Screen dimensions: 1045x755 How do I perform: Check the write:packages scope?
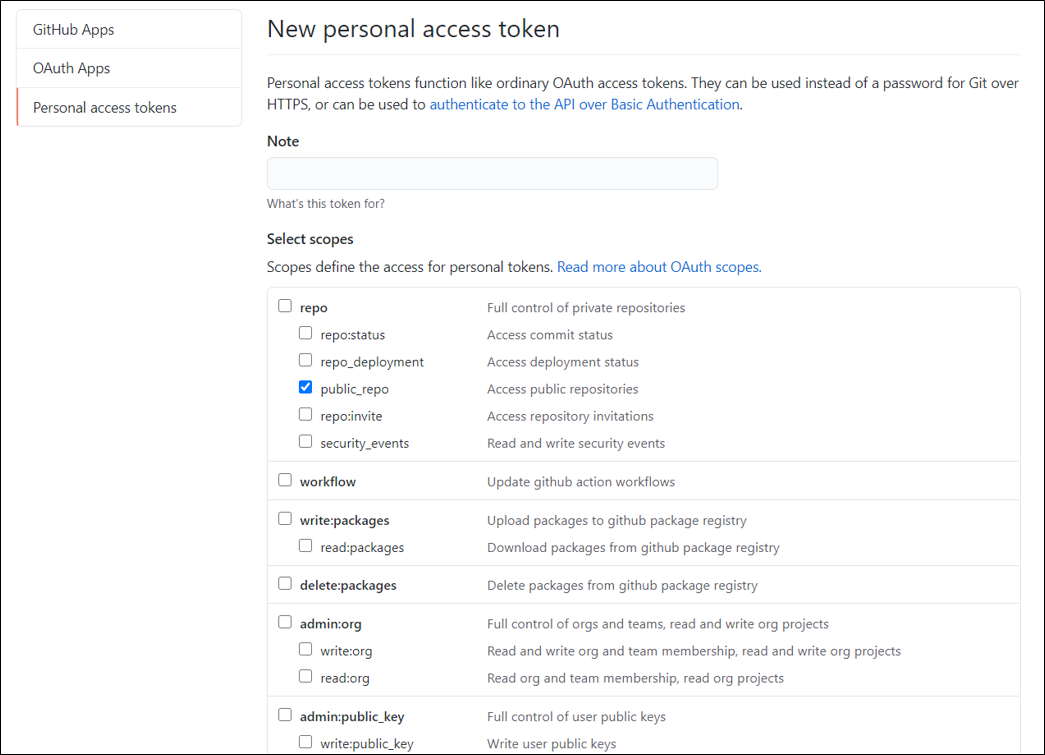point(285,520)
